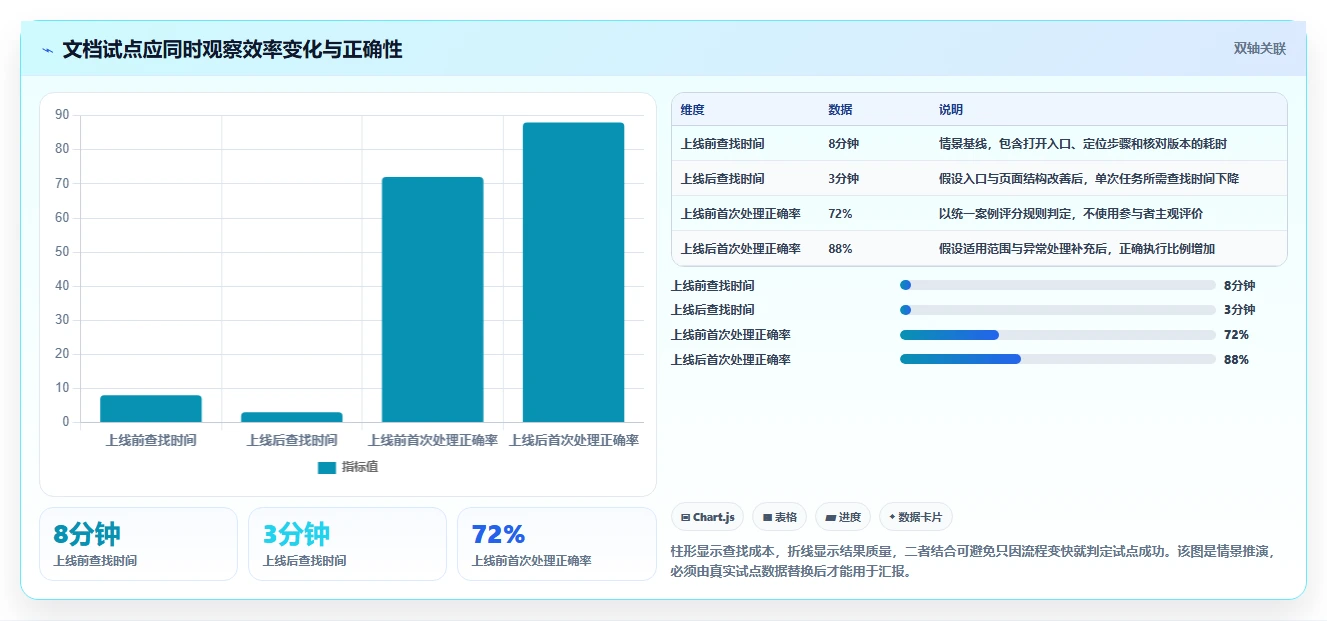This screenshot has height=621, width=1327.
Task: Click the 上线前首次处理正确率 progress row label
Action: [730, 335]
